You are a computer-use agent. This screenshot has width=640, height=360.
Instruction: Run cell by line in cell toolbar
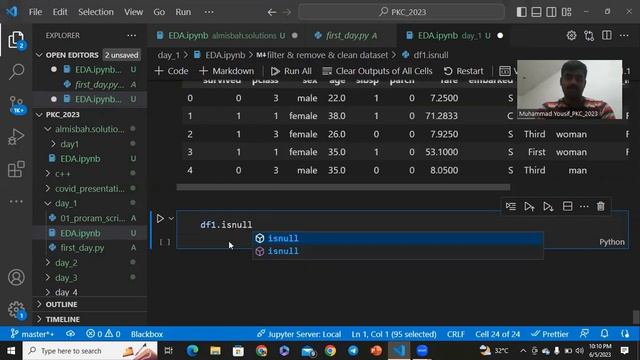[511, 207]
